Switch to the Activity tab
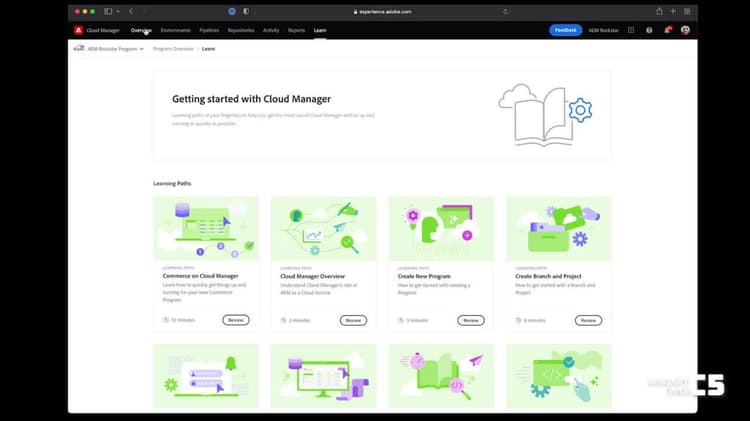The width and height of the screenshot is (750, 421). click(x=271, y=30)
